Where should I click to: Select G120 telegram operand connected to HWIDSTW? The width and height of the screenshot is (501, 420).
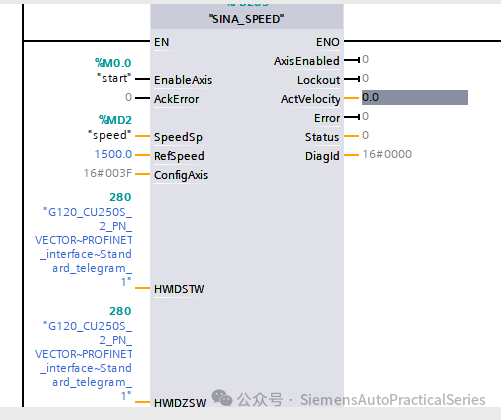(84, 247)
